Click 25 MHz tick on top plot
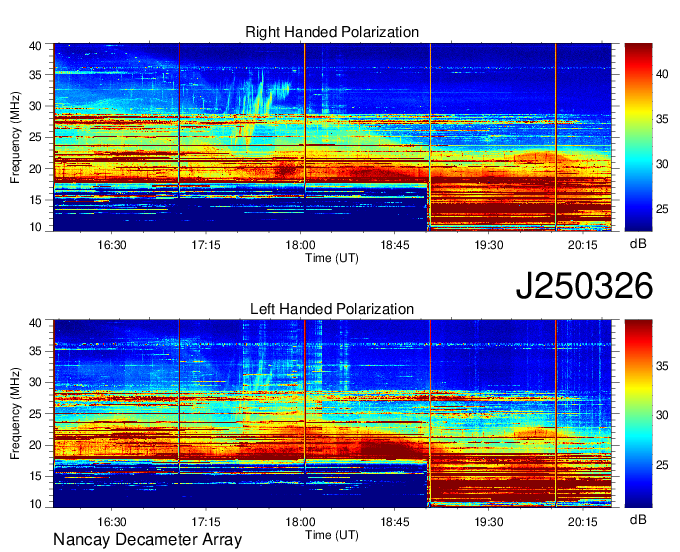The width and height of the screenshot is (680, 552). tap(35, 137)
